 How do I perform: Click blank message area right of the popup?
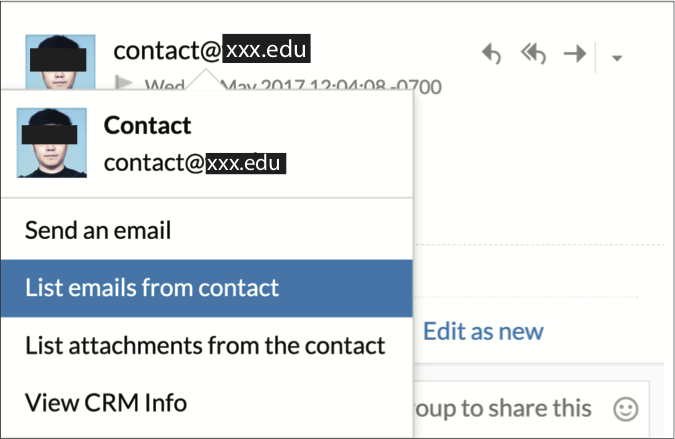pyautogui.click(x=540, y=200)
